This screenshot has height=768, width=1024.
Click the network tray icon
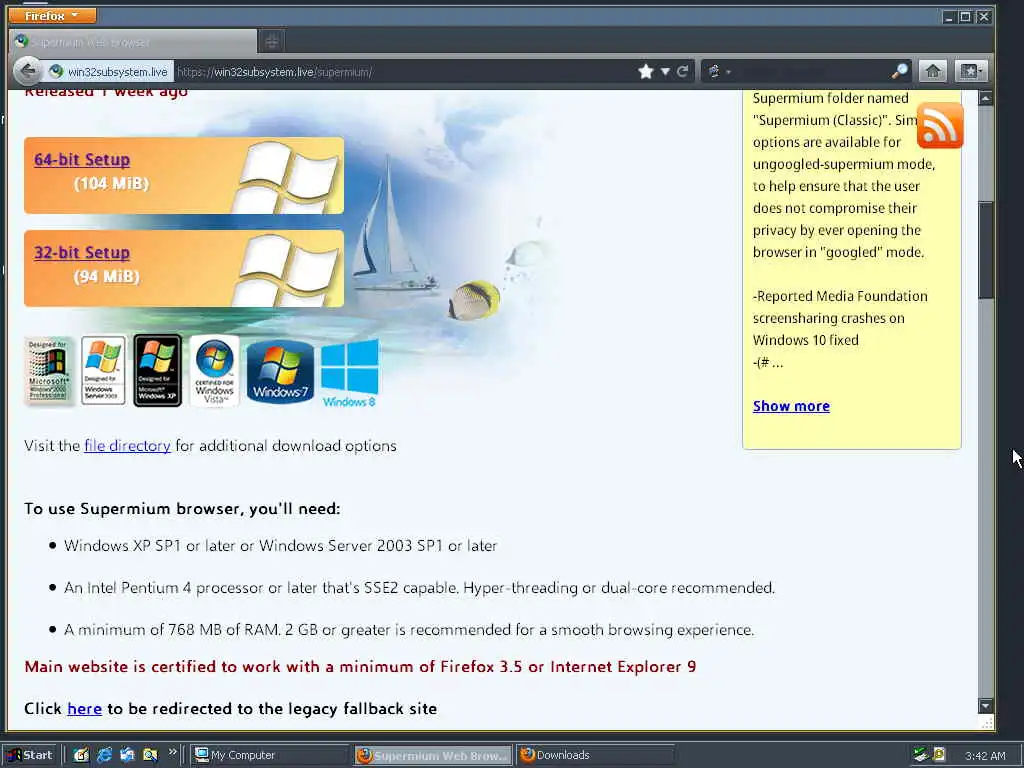[x=921, y=755]
